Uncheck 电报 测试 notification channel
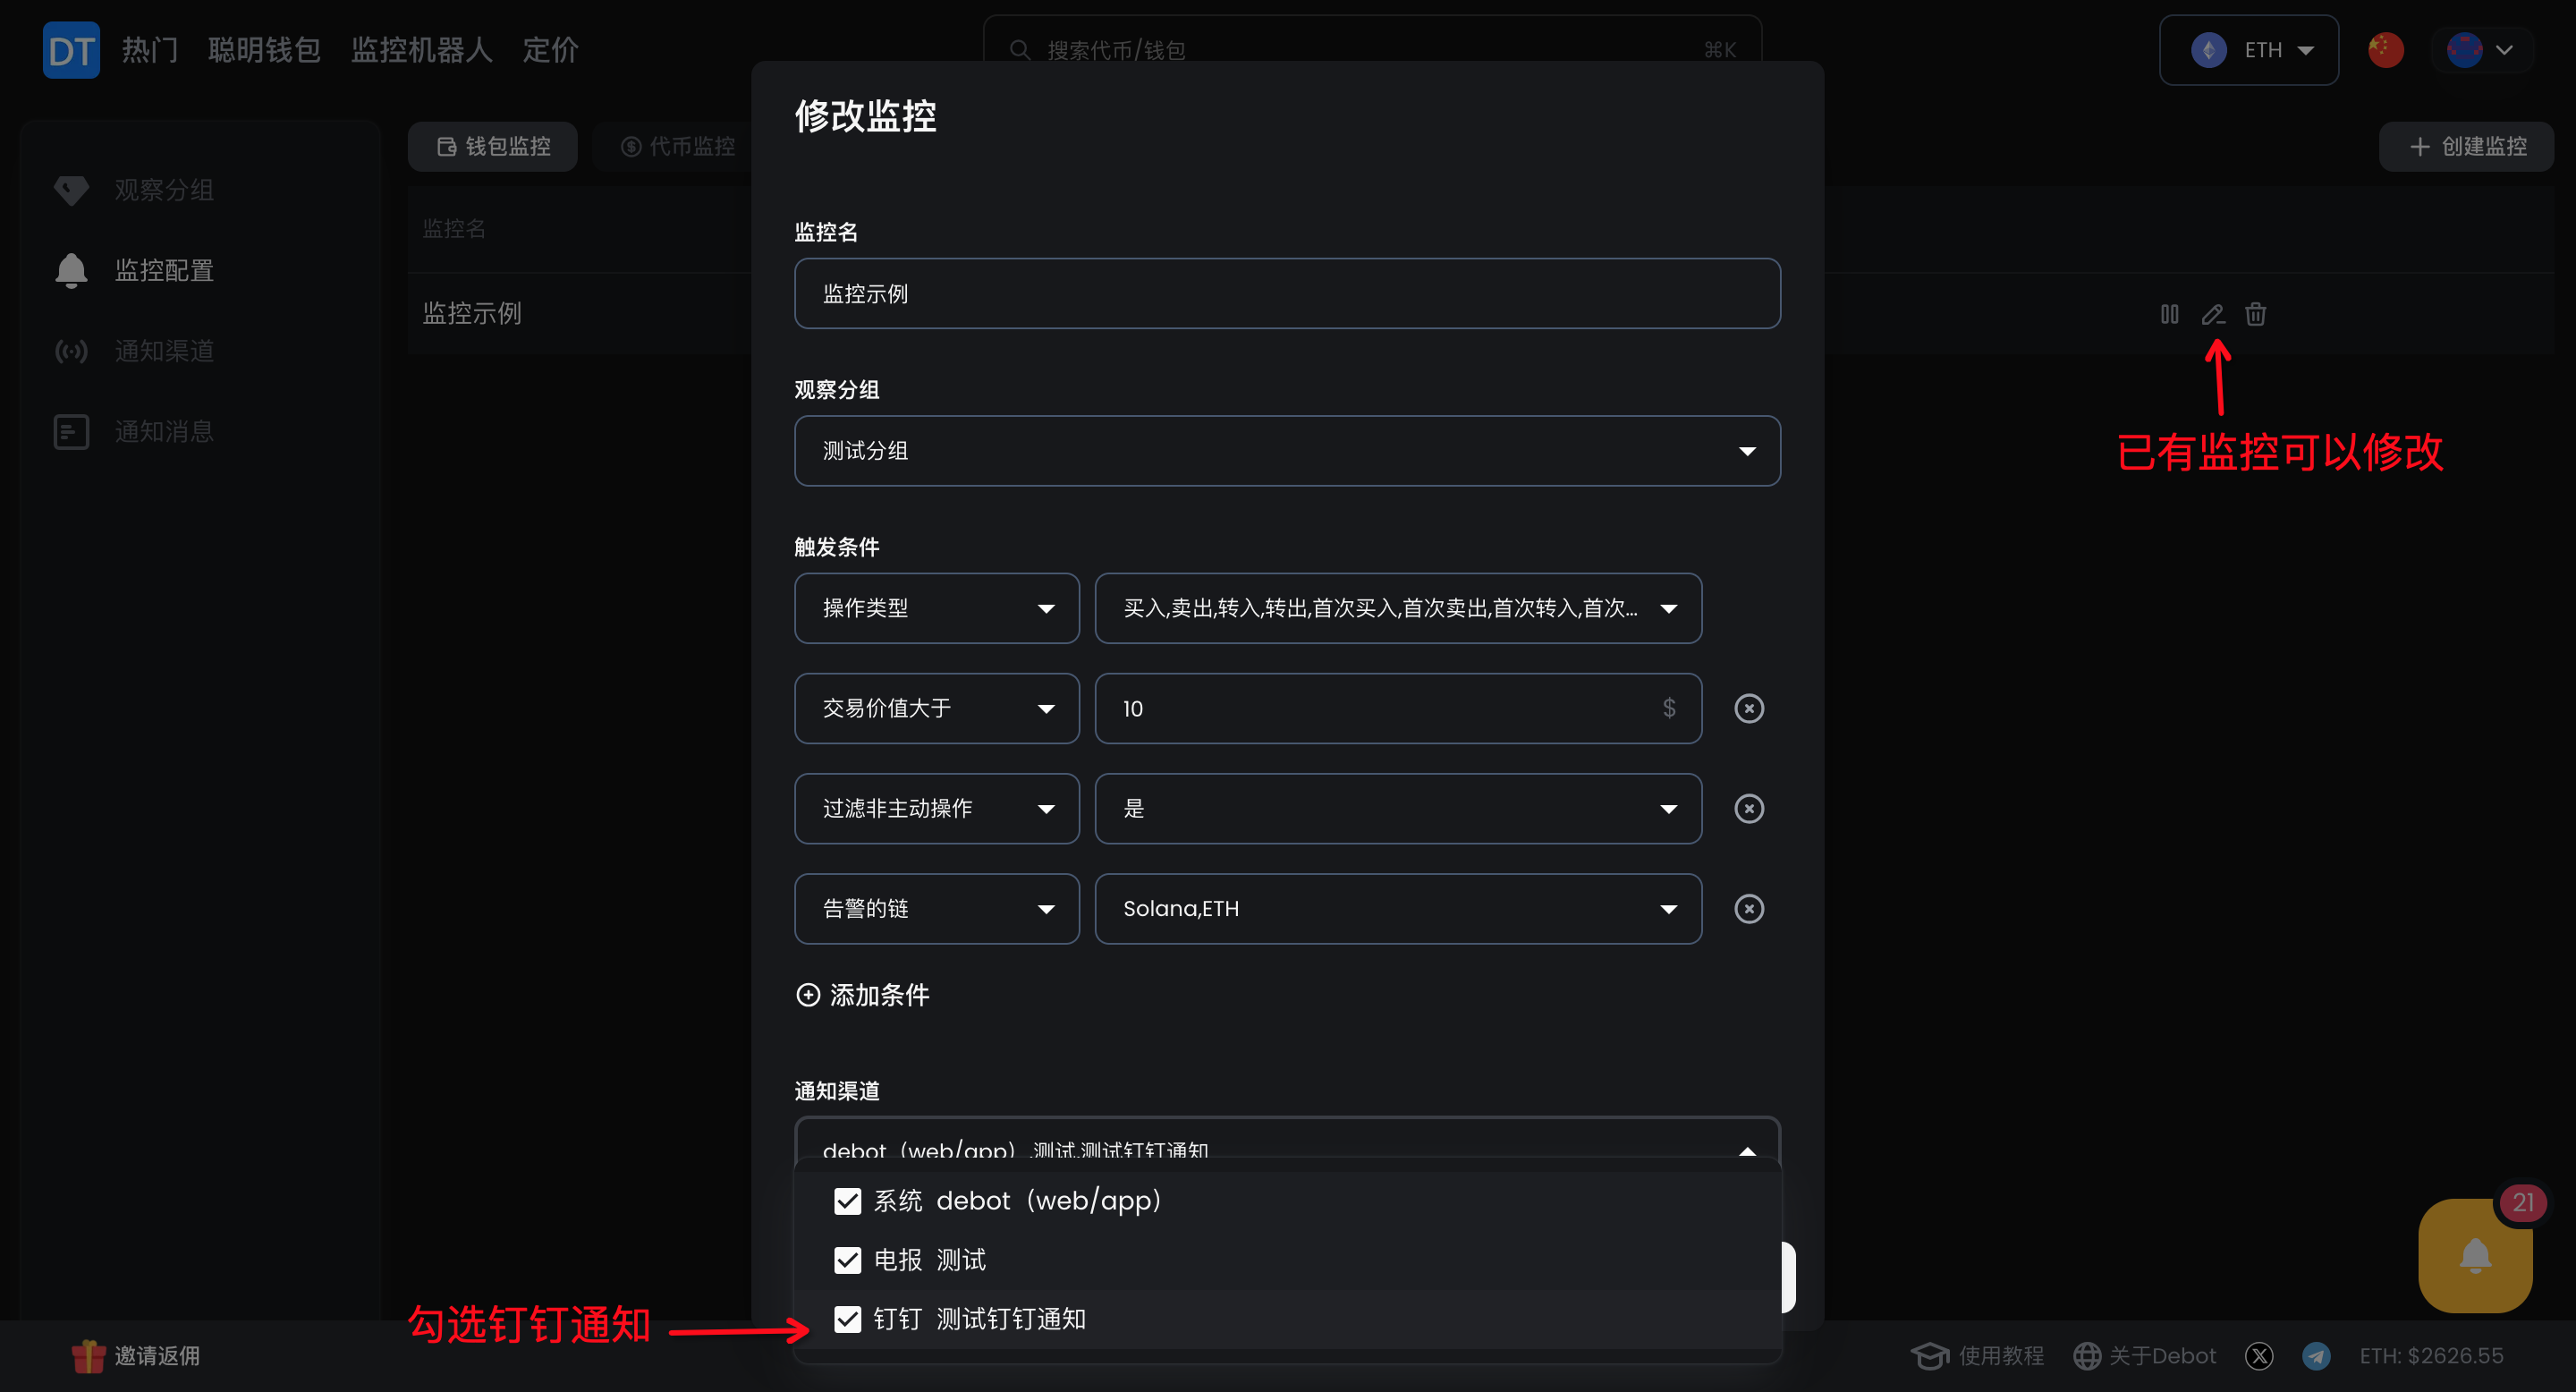 coord(847,1260)
